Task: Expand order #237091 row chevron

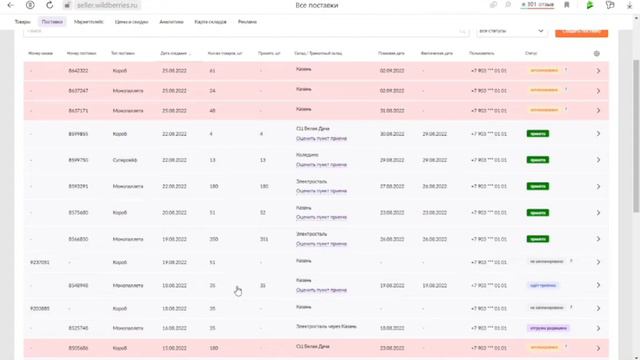Action: point(598,262)
